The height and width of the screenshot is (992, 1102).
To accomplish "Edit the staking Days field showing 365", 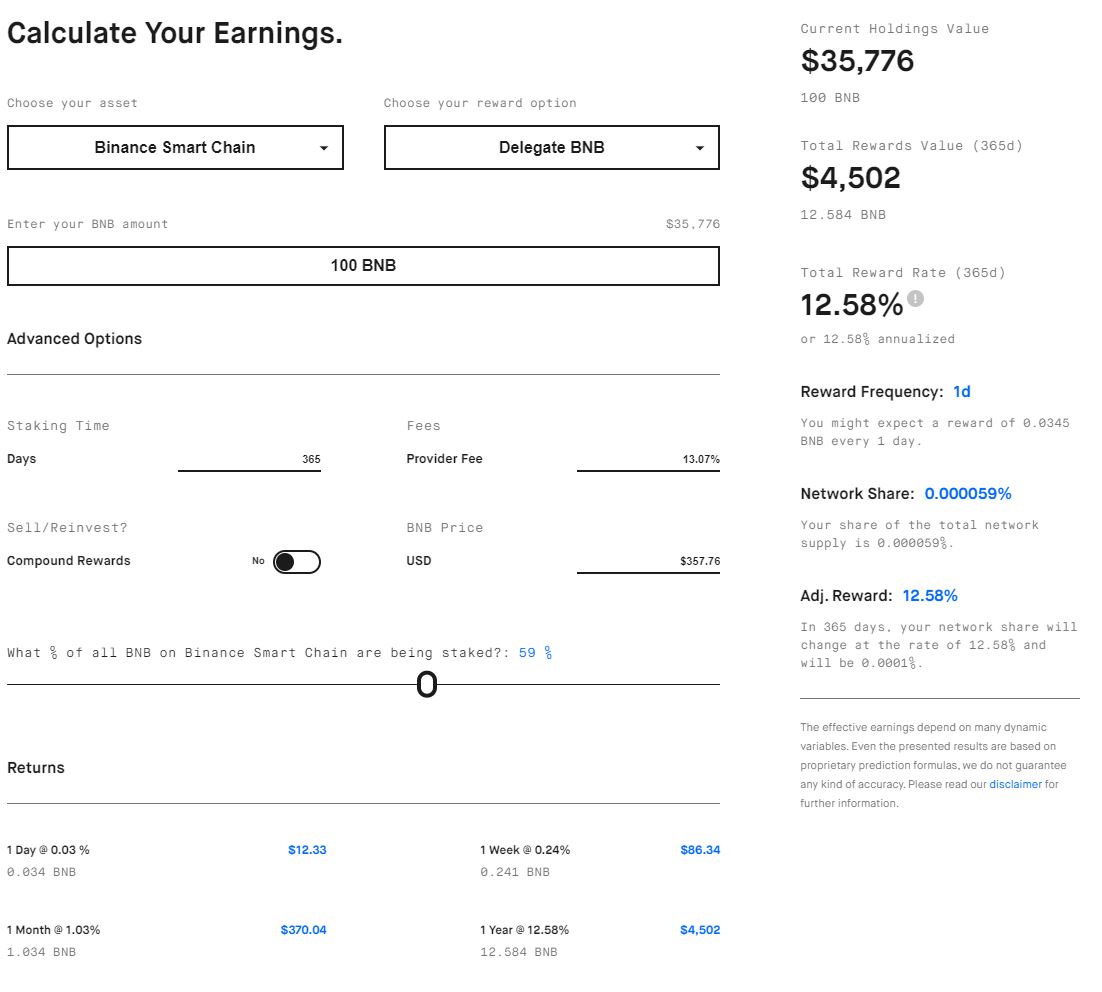I will (250, 460).
